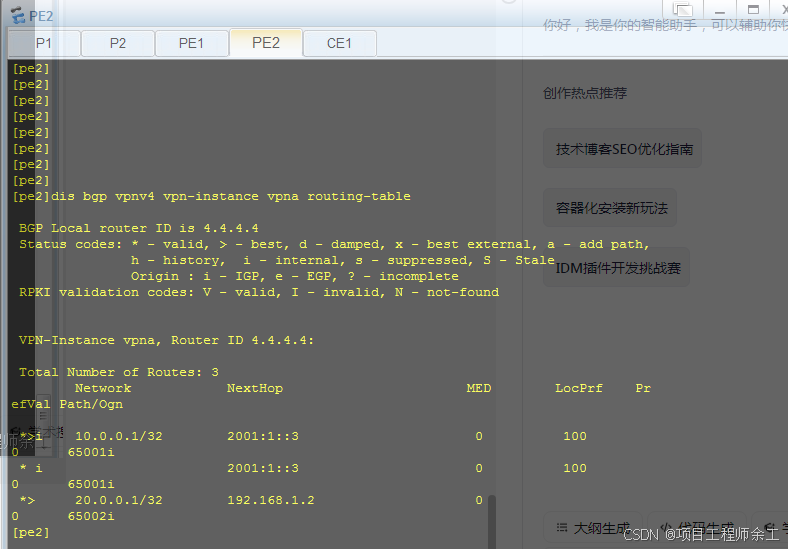Click the 创作热点推荐 heading
The image size is (788, 549).
click(585, 93)
